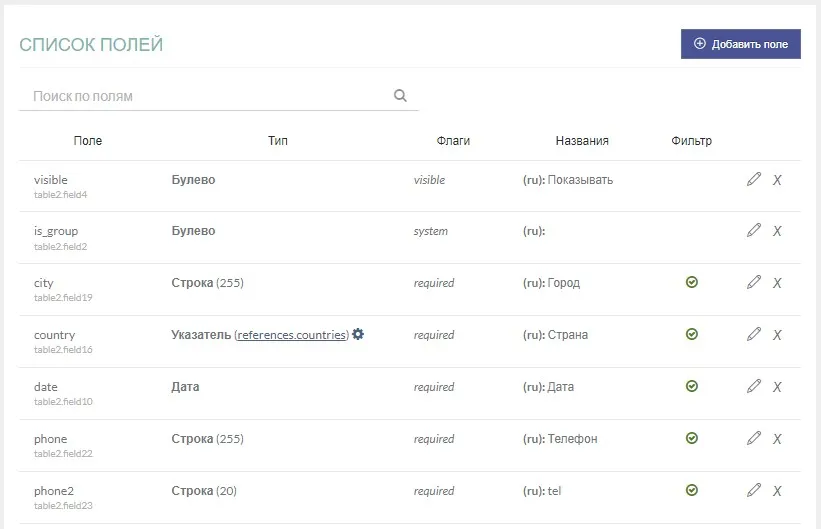
Task: Toggle the filter checkmark for city field
Action: pyautogui.click(x=692, y=283)
